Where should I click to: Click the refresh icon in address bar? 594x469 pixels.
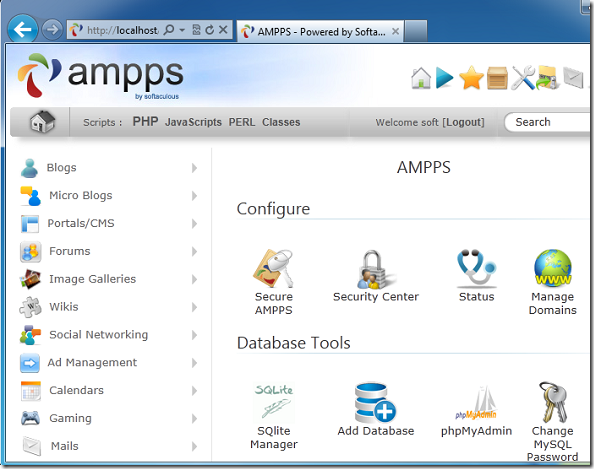tap(209, 30)
